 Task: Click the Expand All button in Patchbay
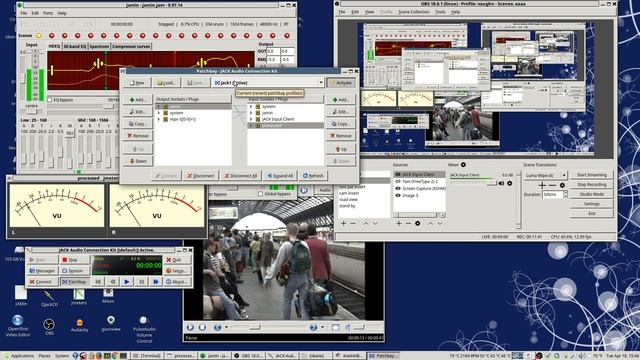coord(280,176)
